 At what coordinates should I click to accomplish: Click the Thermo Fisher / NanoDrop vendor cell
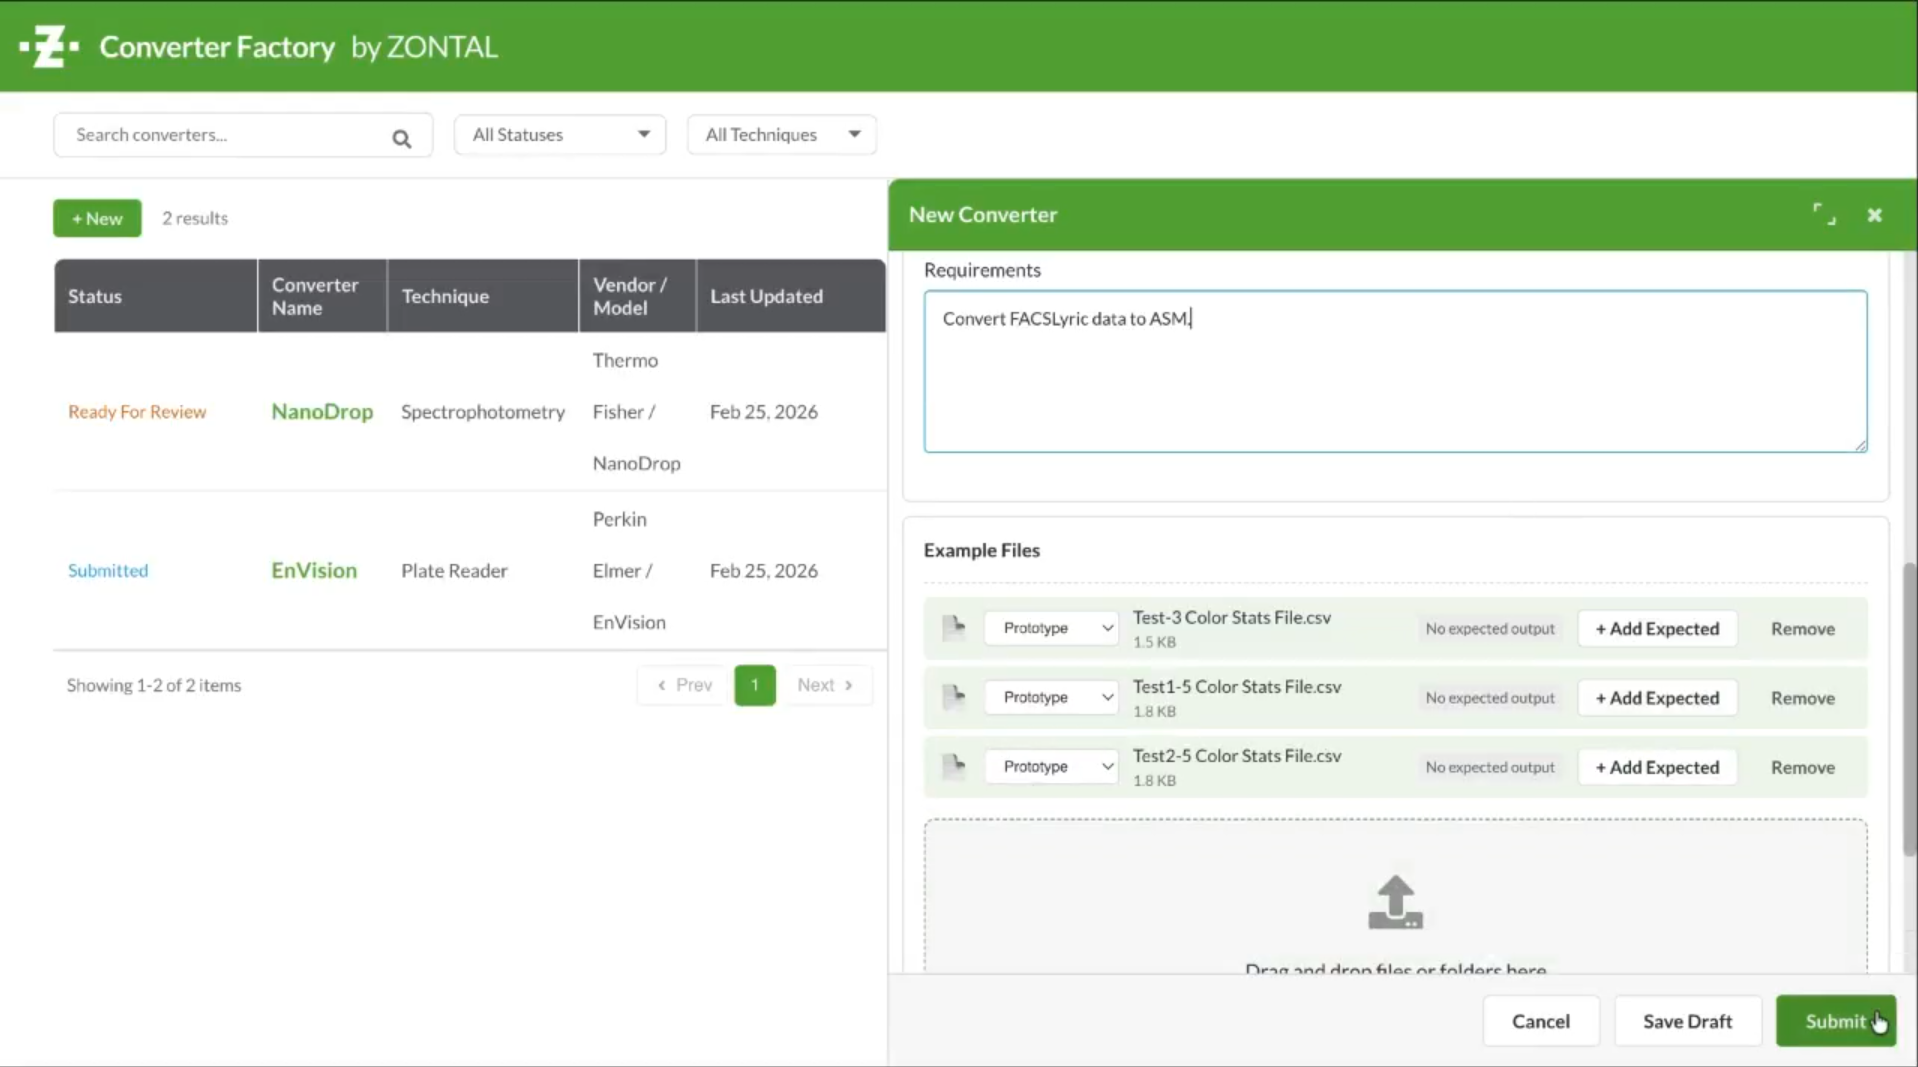pos(636,411)
